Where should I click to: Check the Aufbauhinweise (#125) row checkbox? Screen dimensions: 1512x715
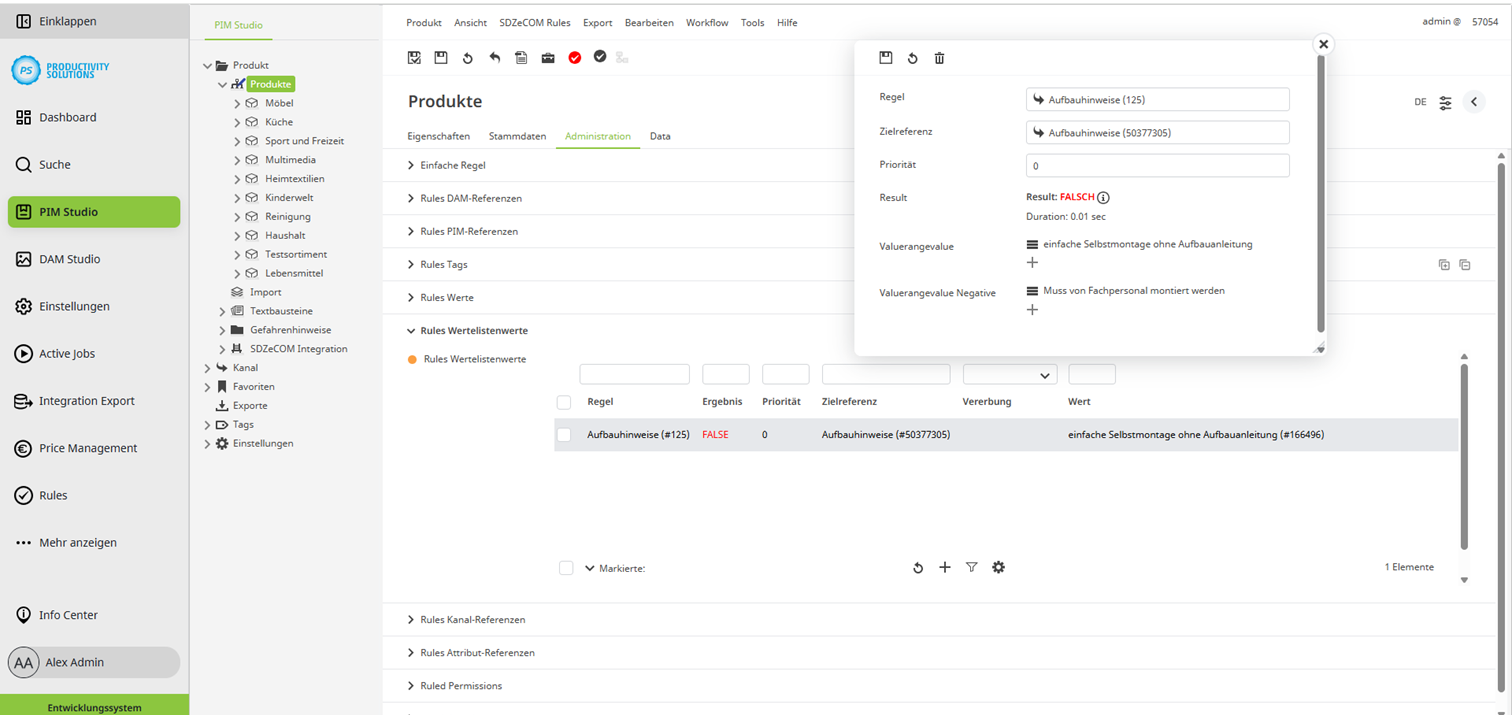tap(564, 435)
